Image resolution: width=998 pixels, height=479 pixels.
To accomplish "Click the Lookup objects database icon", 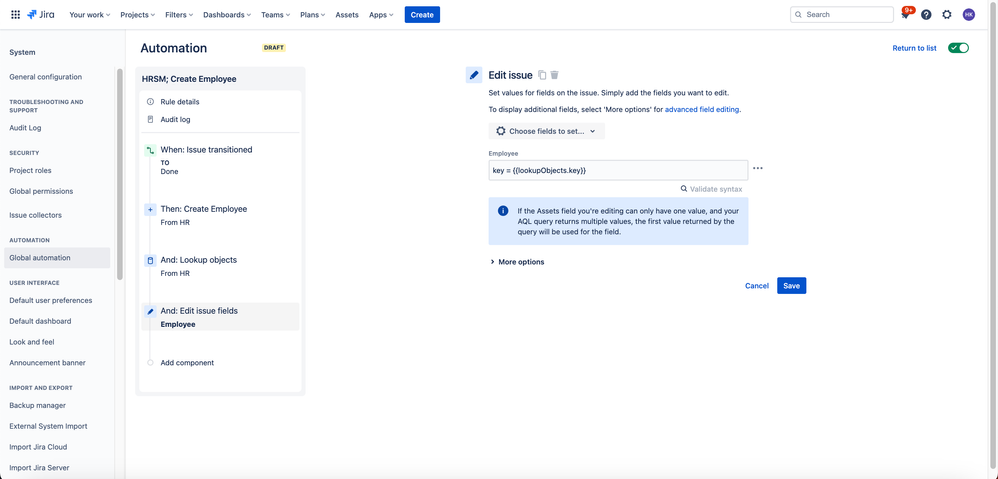I will click(x=150, y=260).
